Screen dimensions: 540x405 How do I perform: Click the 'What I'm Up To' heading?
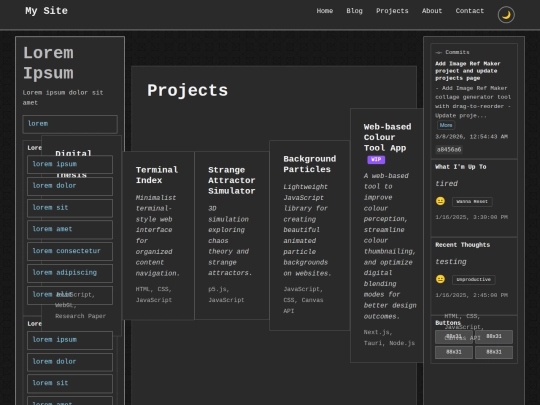click(x=460, y=167)
